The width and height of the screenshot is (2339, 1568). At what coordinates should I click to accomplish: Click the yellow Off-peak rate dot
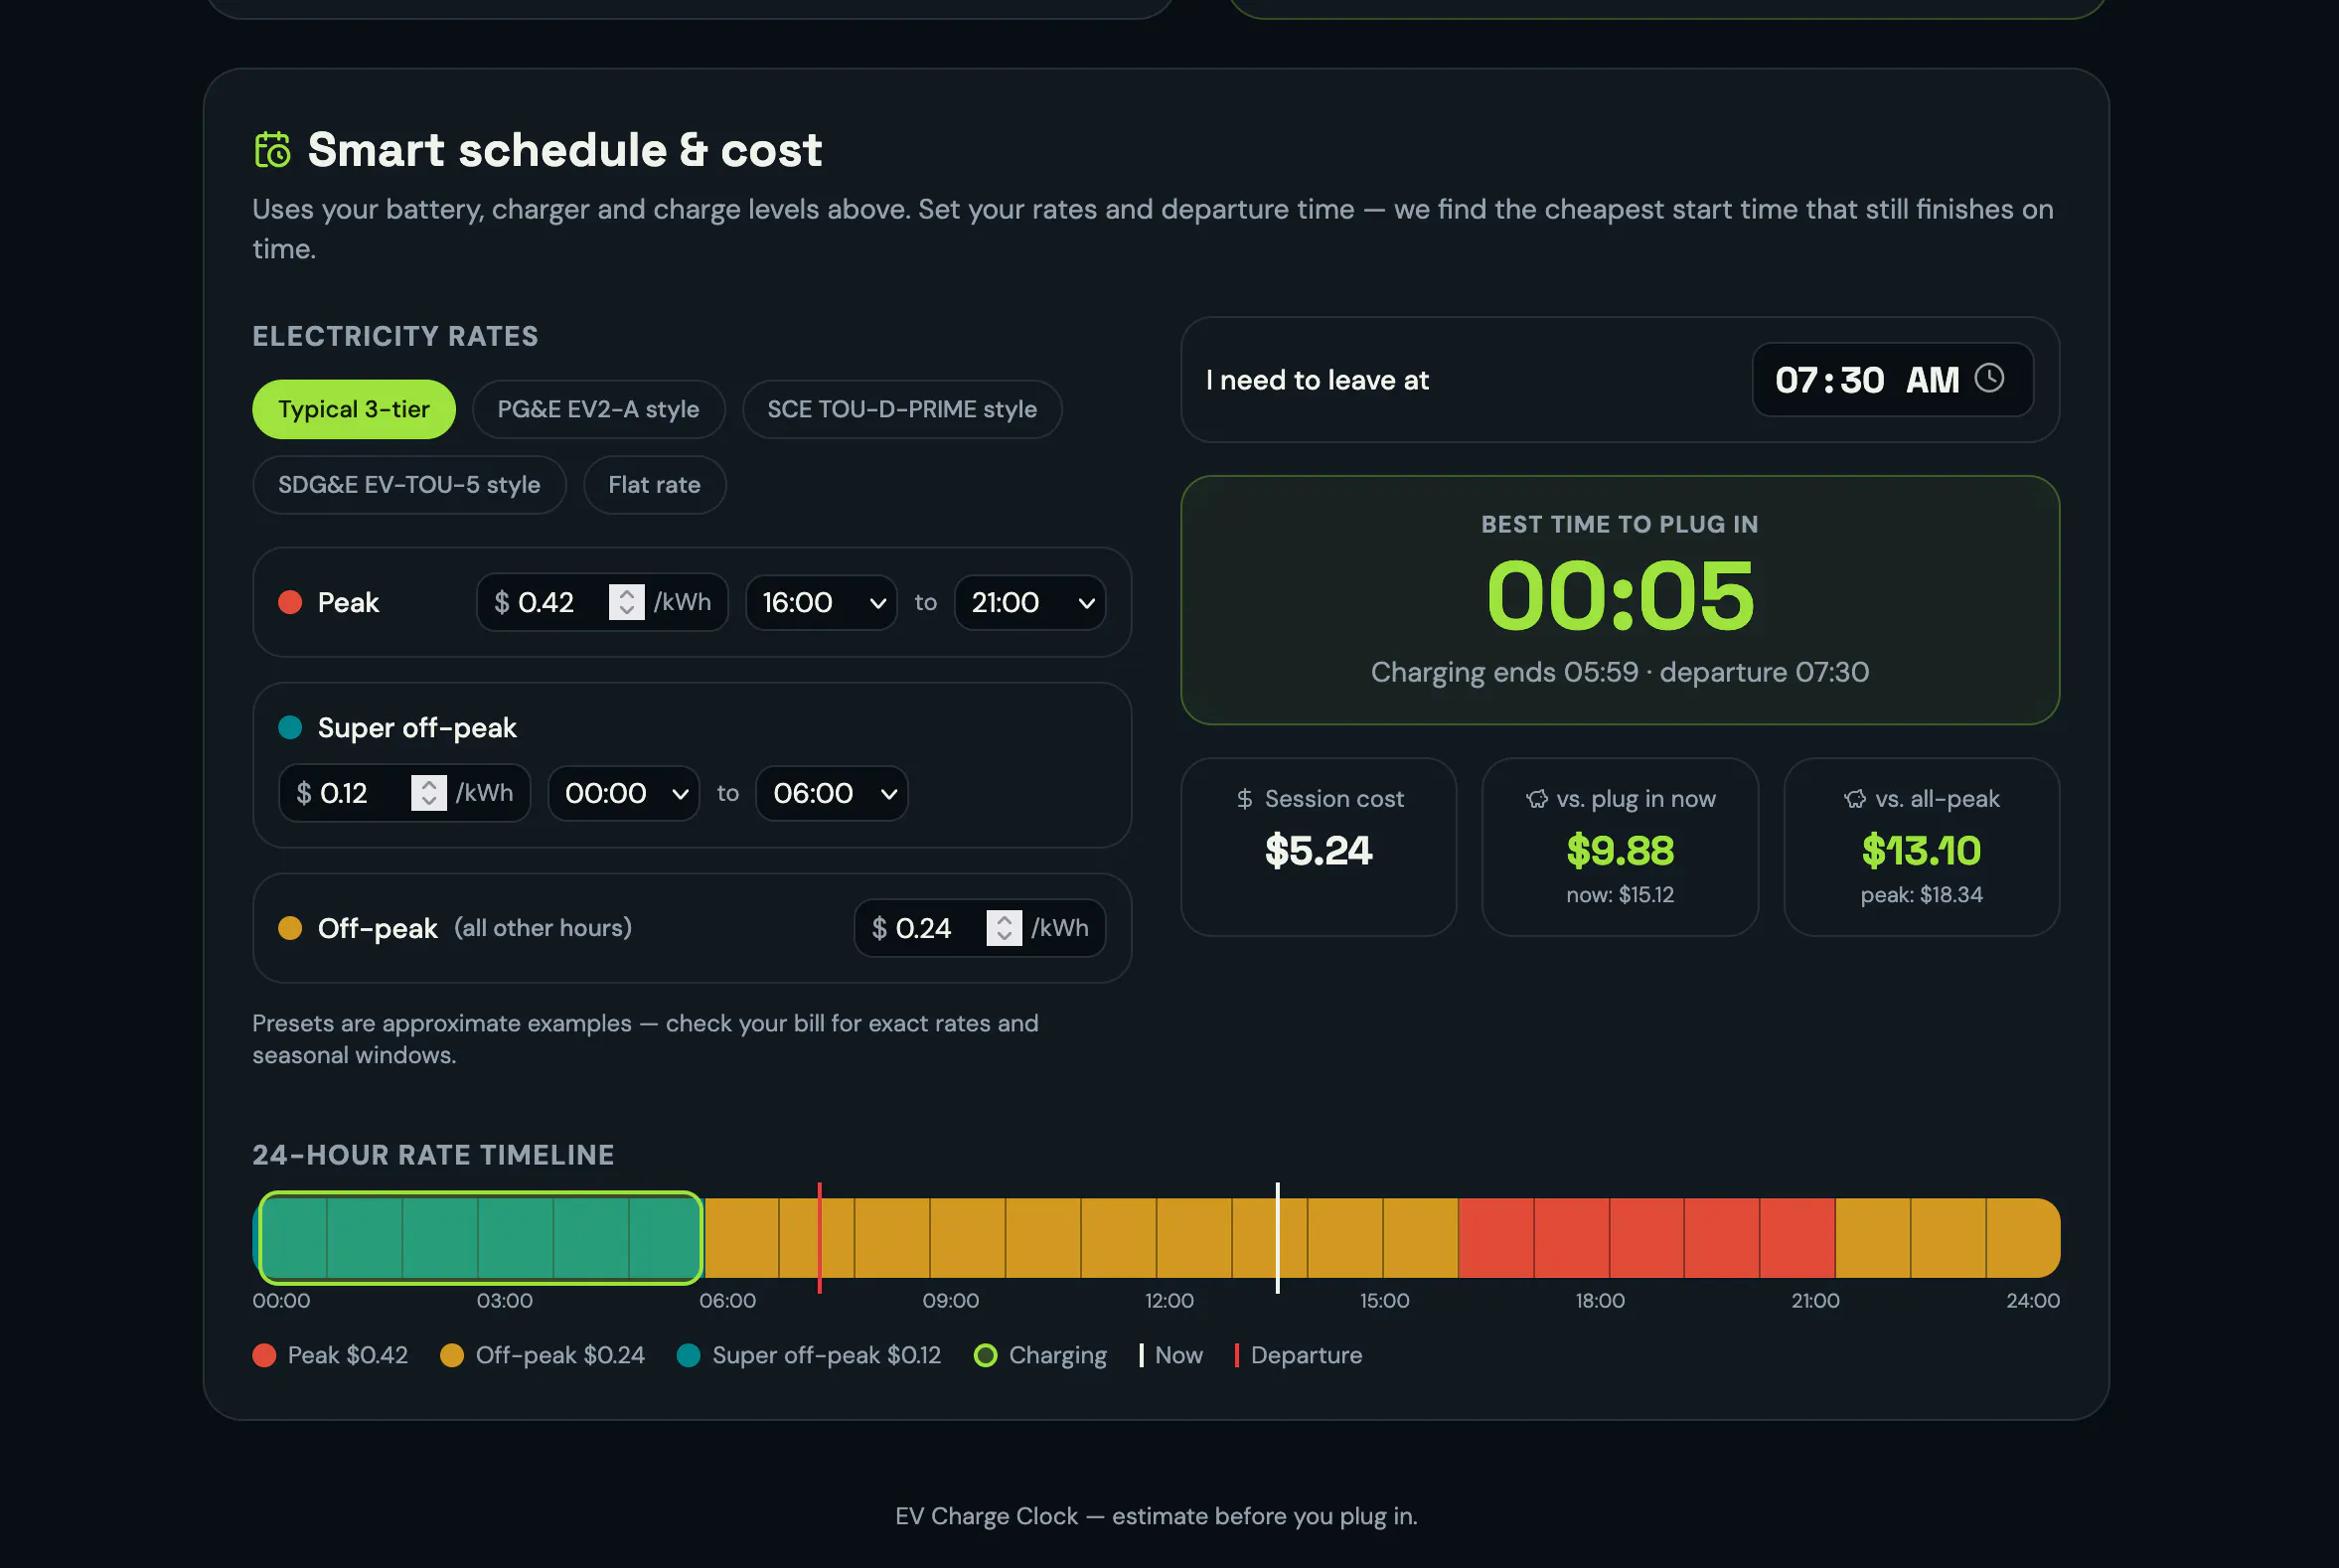[290, 928]
